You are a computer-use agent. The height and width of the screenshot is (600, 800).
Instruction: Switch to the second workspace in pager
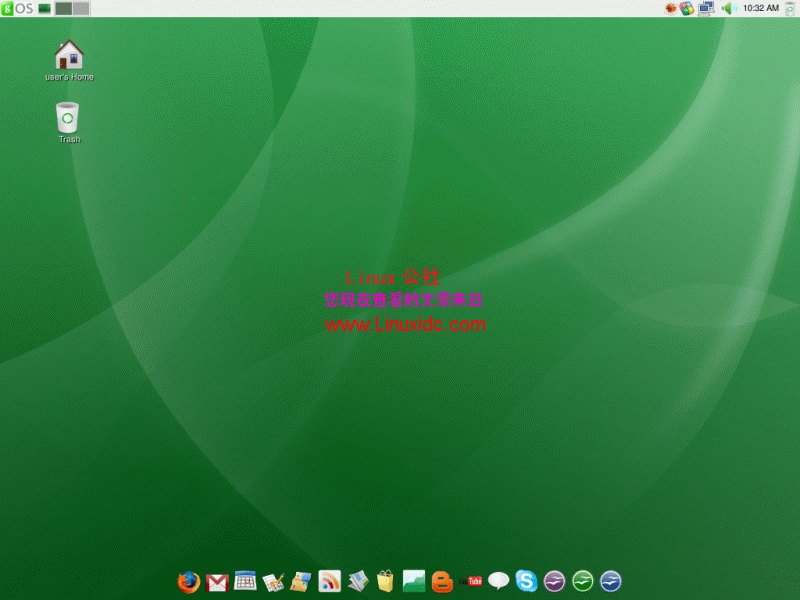coord(80,8)
